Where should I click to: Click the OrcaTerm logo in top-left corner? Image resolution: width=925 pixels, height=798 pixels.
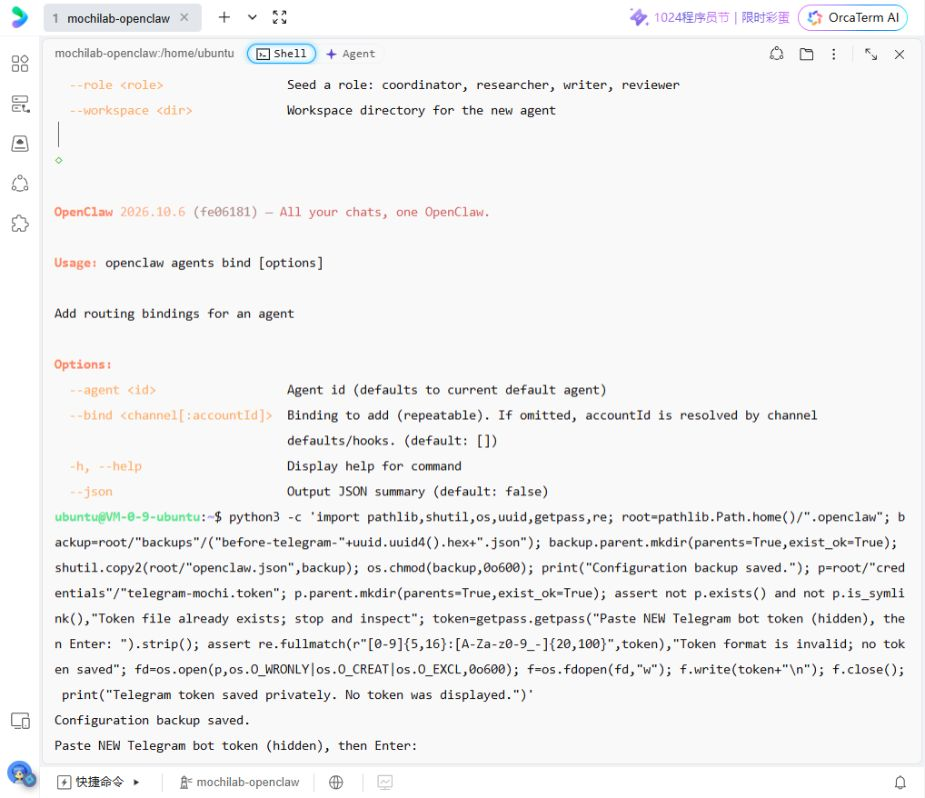pos(19,17)
